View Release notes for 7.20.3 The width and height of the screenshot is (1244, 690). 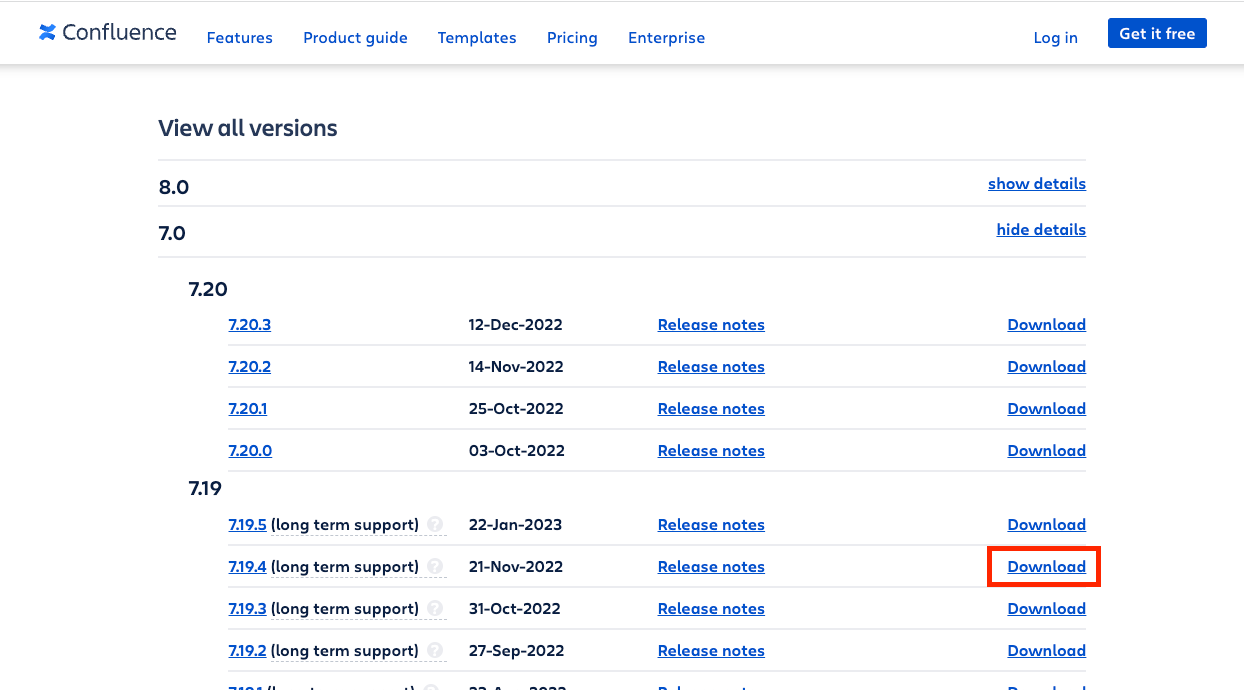point(711,325)
